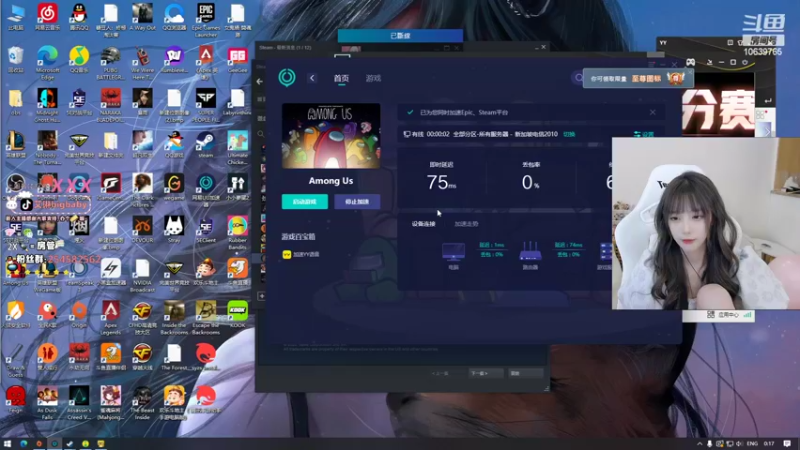800x450 pixels.
Task: Launch SUPER PEOPLE desktop shortcut
Action: point(206,105)
